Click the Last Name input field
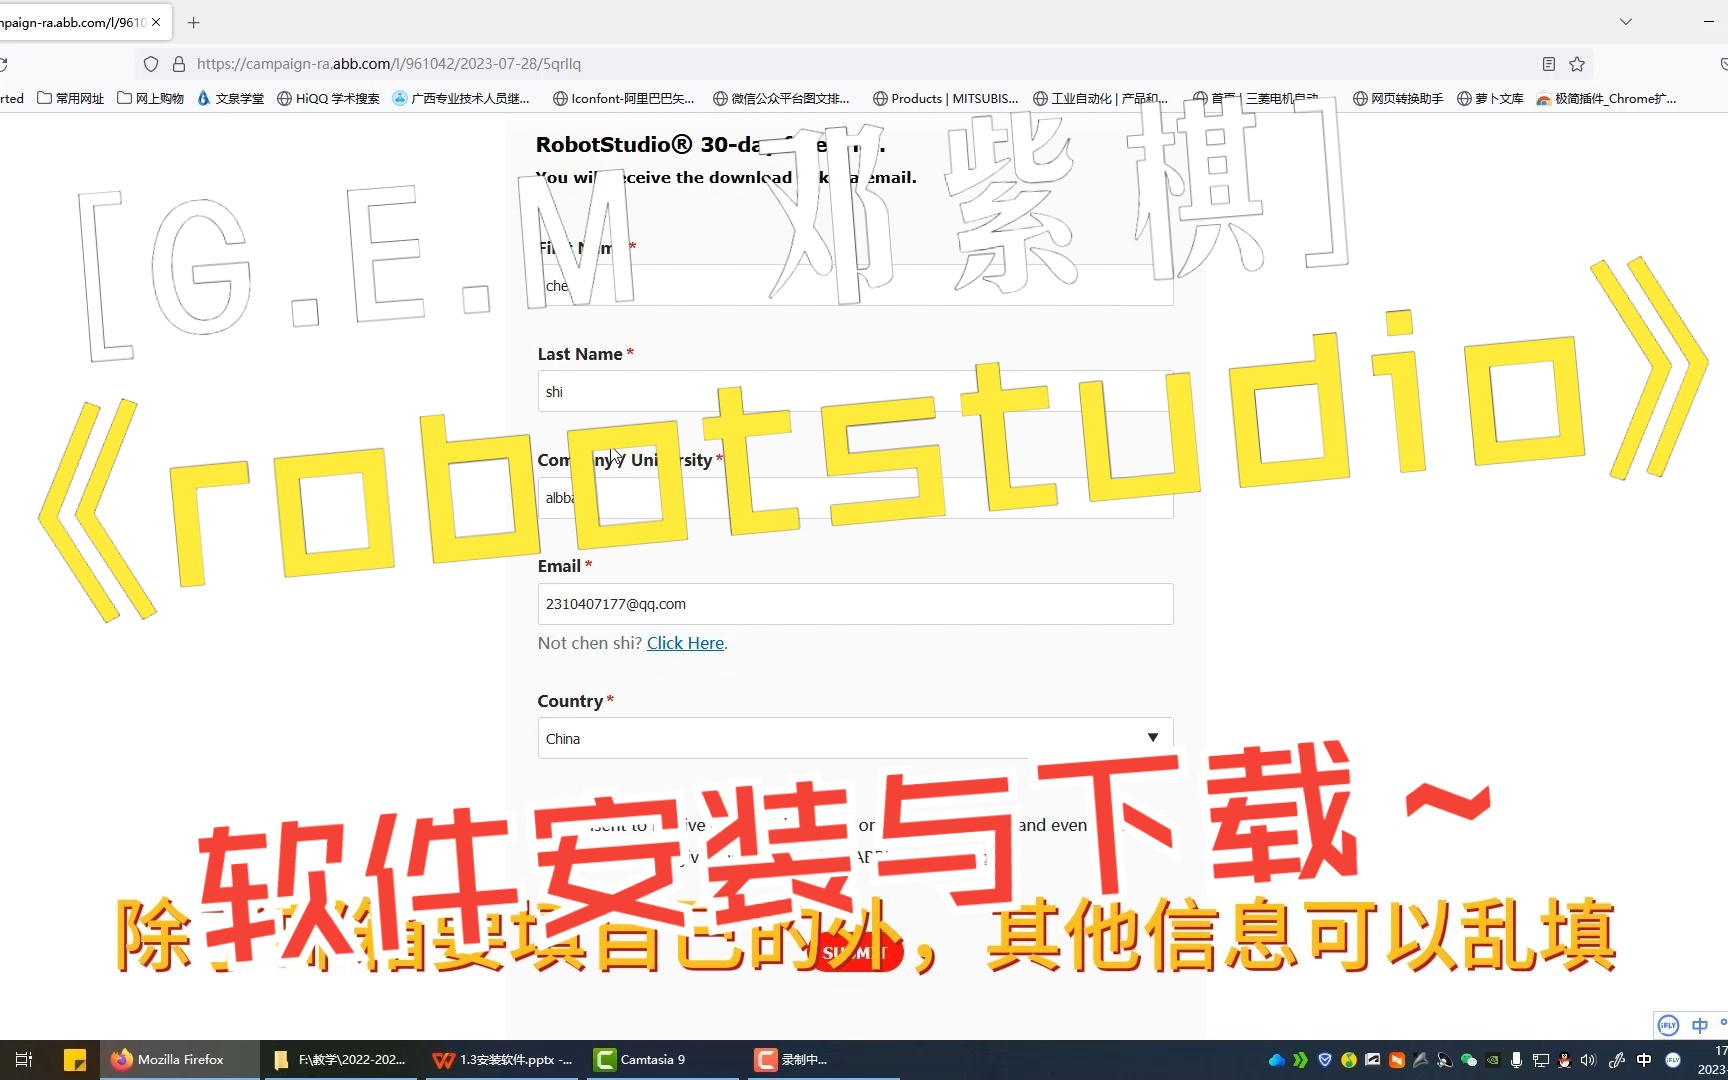 pos(855,392)
